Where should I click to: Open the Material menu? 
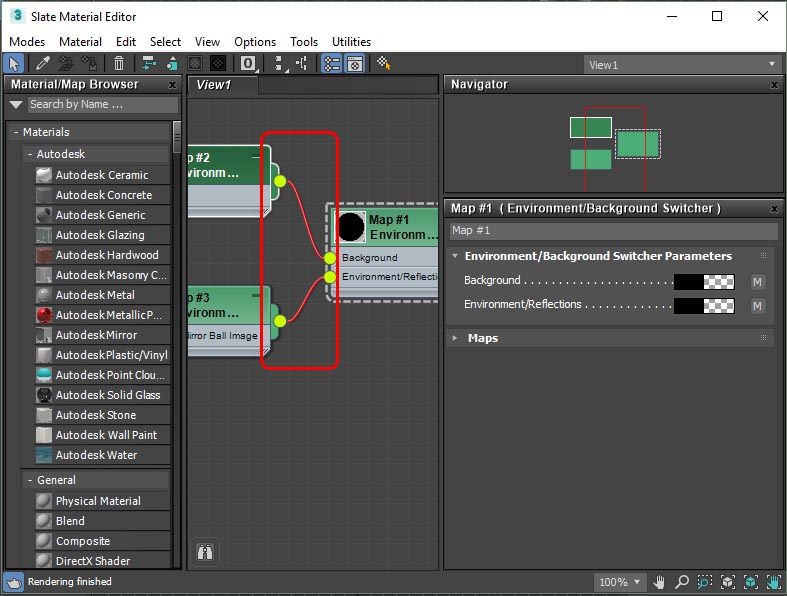(x=80, y=42)
